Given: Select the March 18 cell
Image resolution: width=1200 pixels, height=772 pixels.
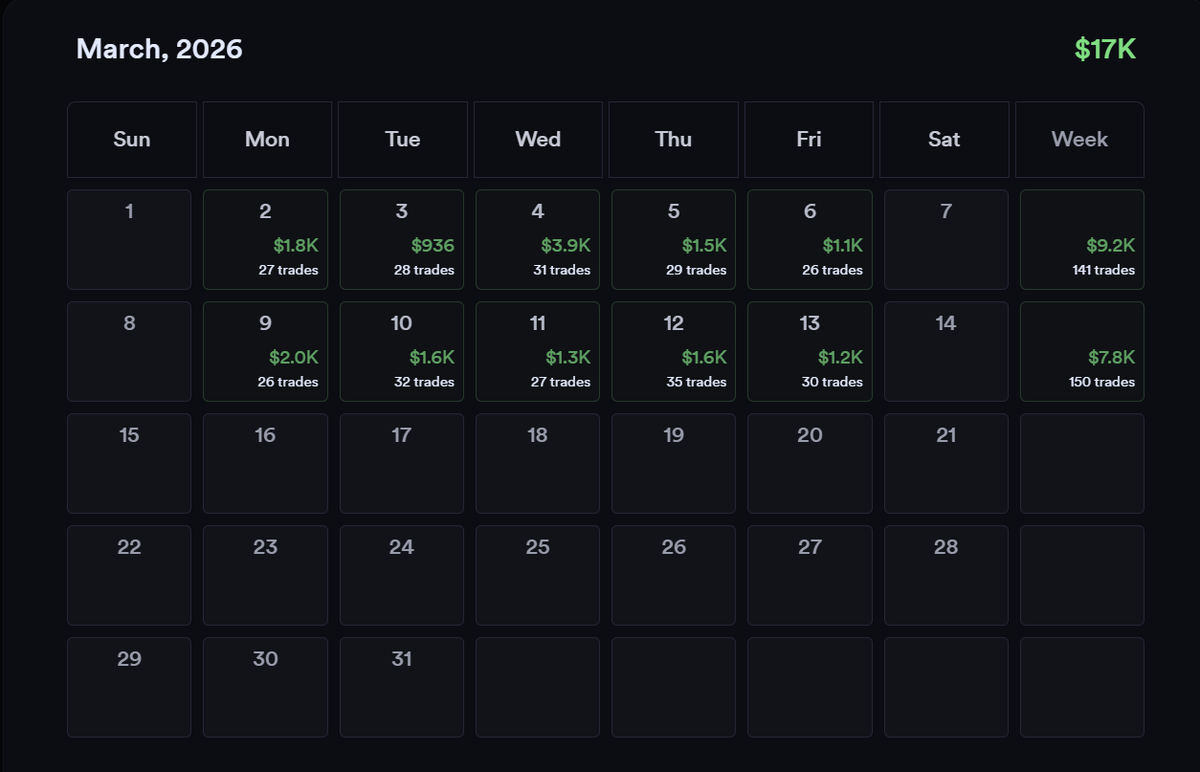Looking at the screenshot, I should (x=537, y=464).
